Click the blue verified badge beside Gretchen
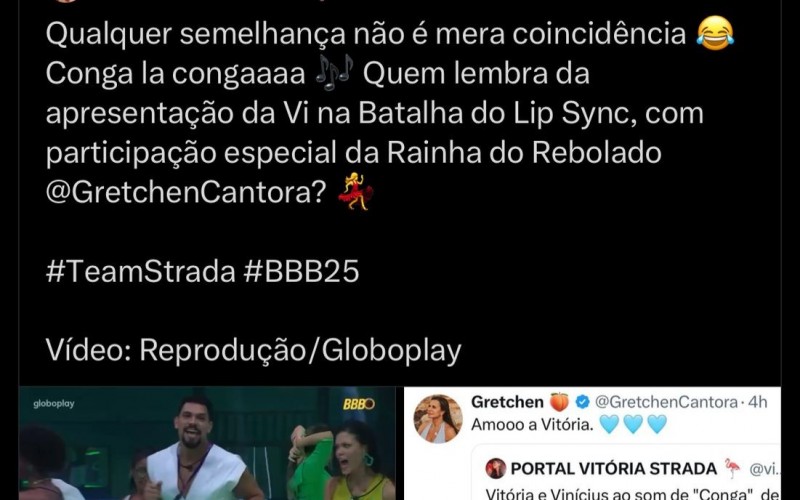The width and height of the screenshot is (800, 500). (582, 402)
